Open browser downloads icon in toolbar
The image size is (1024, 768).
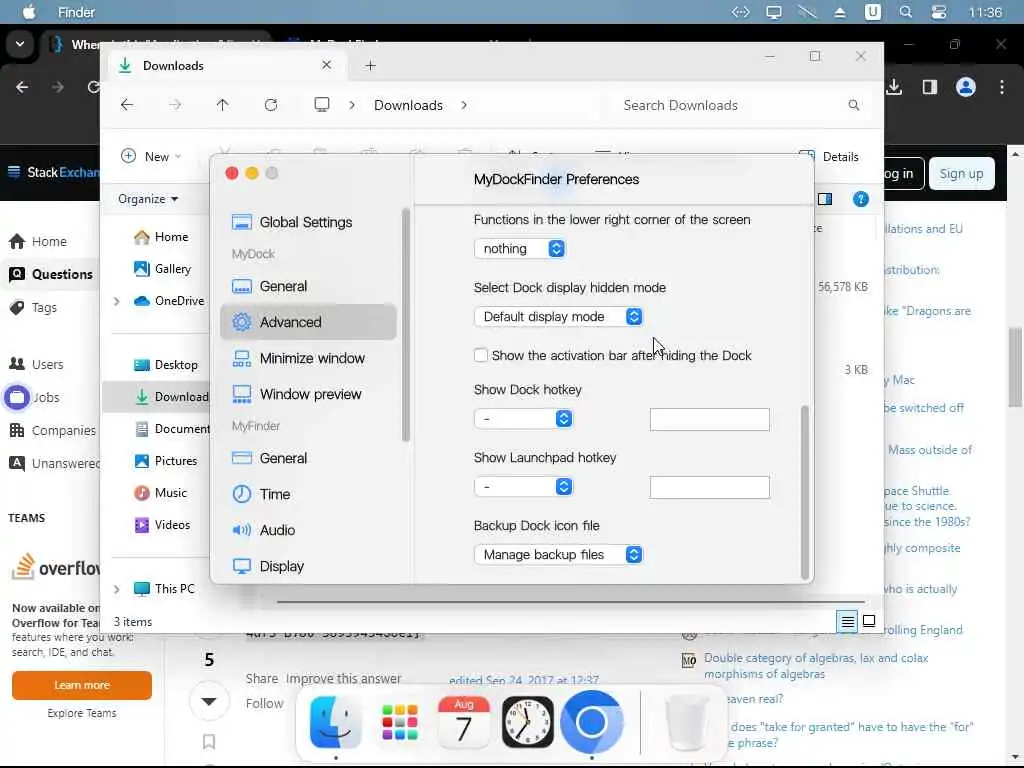pyautogui.click(x=894, y=87)
